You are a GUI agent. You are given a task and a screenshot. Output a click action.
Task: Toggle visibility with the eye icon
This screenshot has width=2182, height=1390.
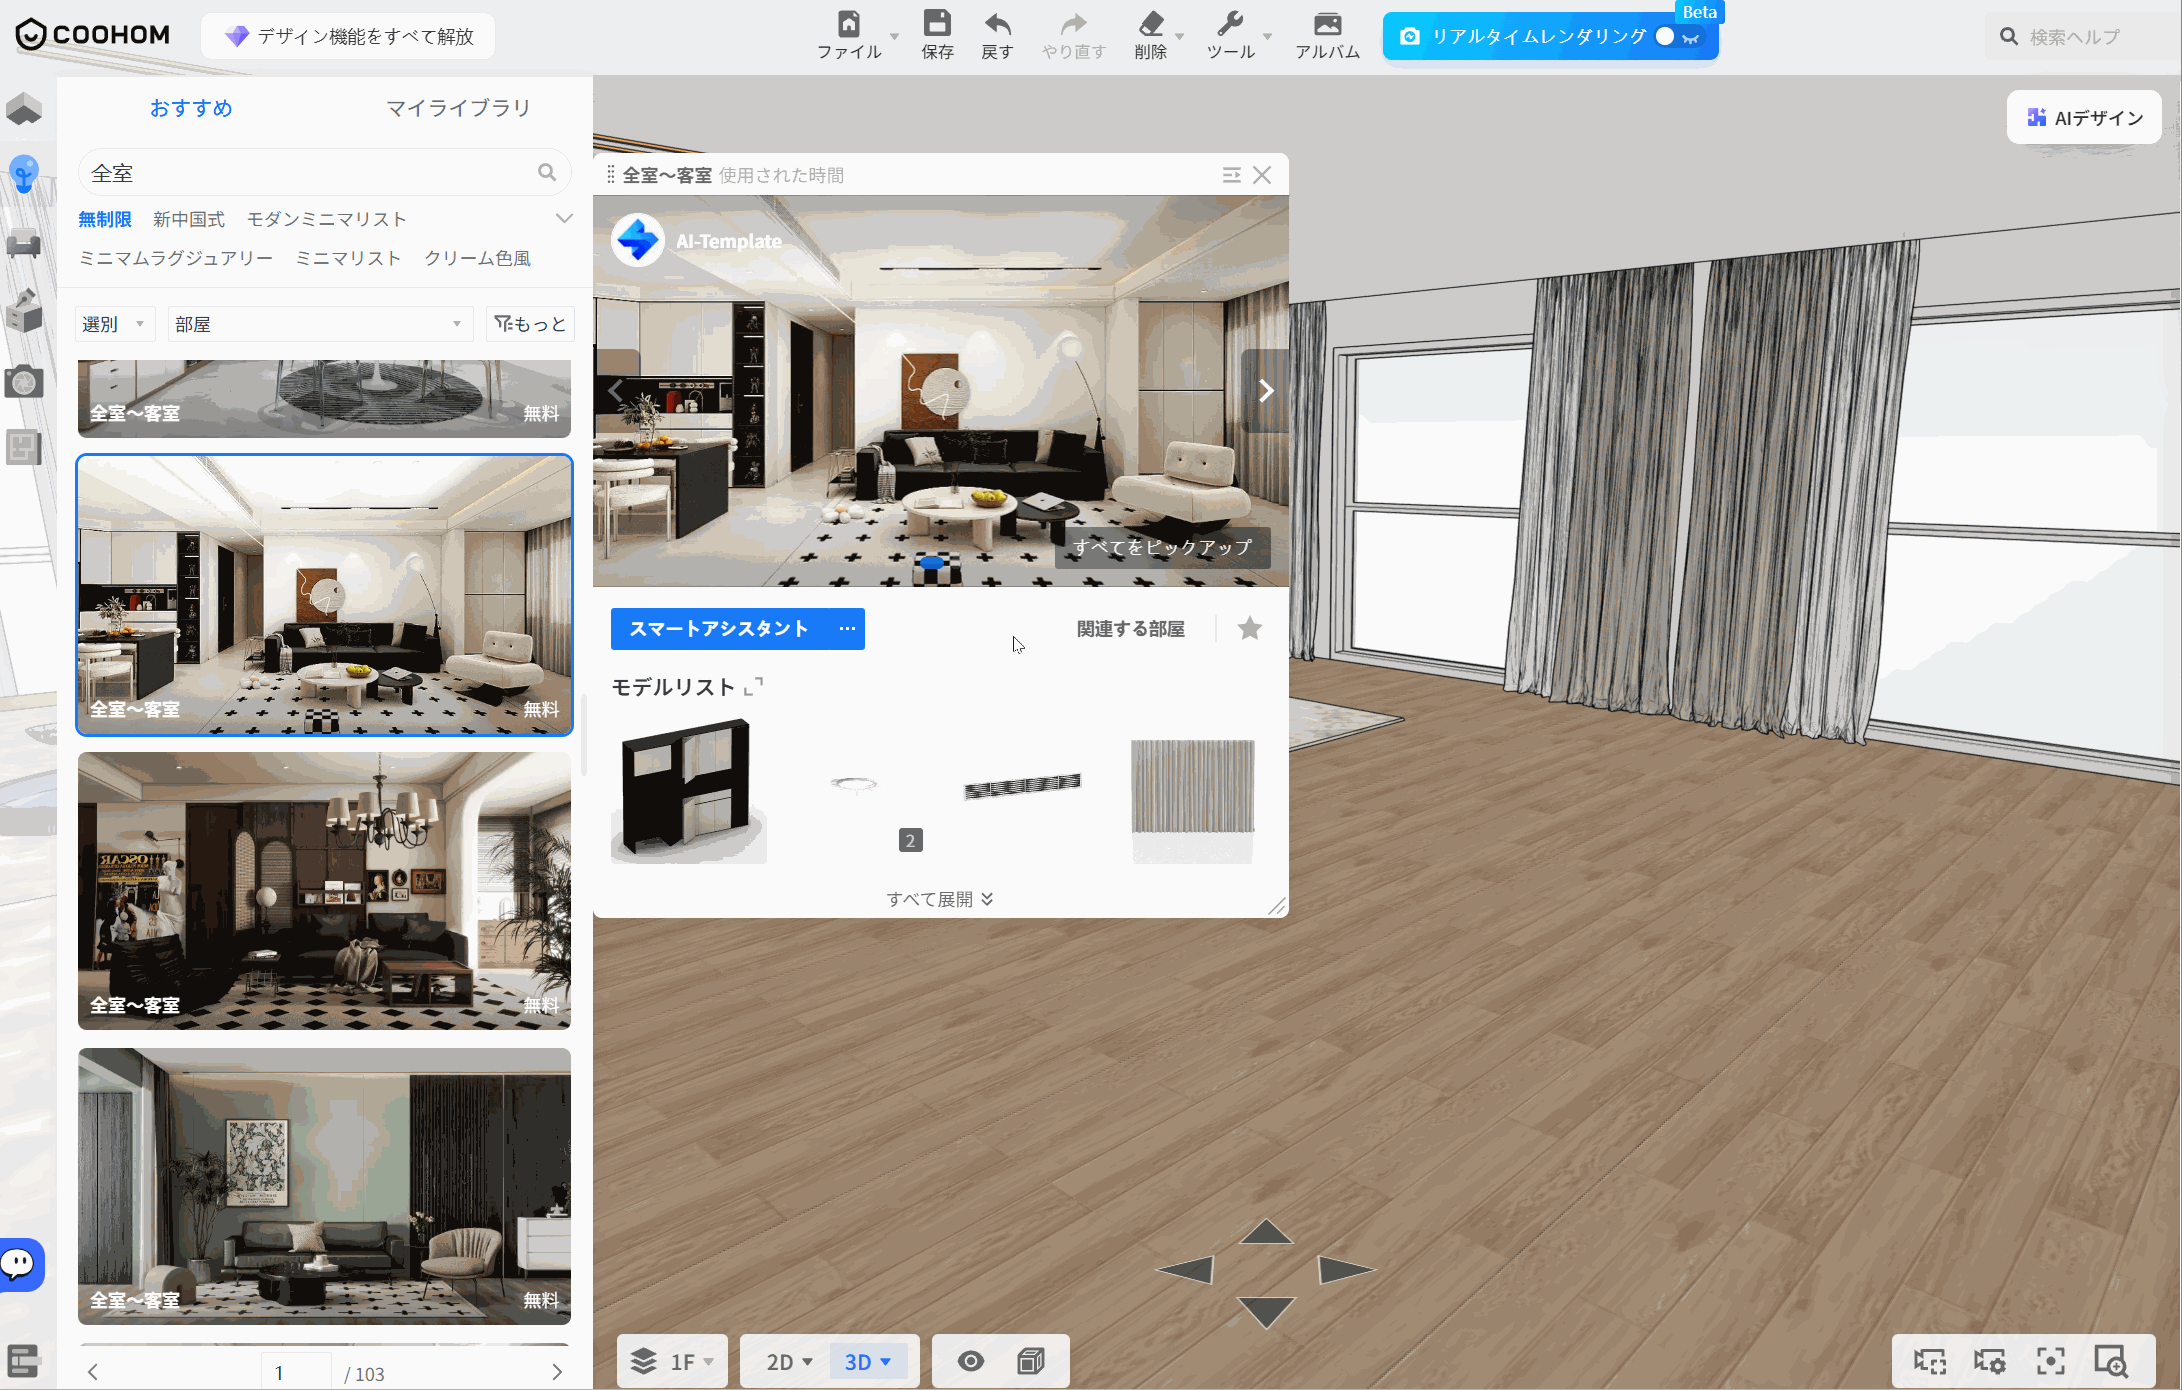971,1361
